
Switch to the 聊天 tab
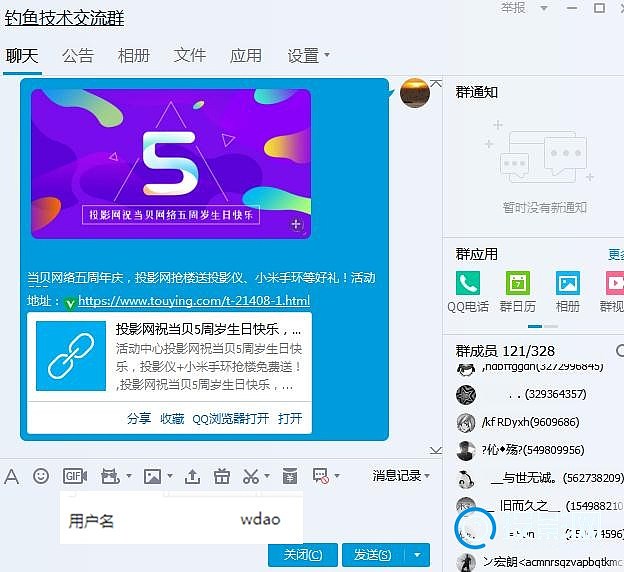pos(22,56)
